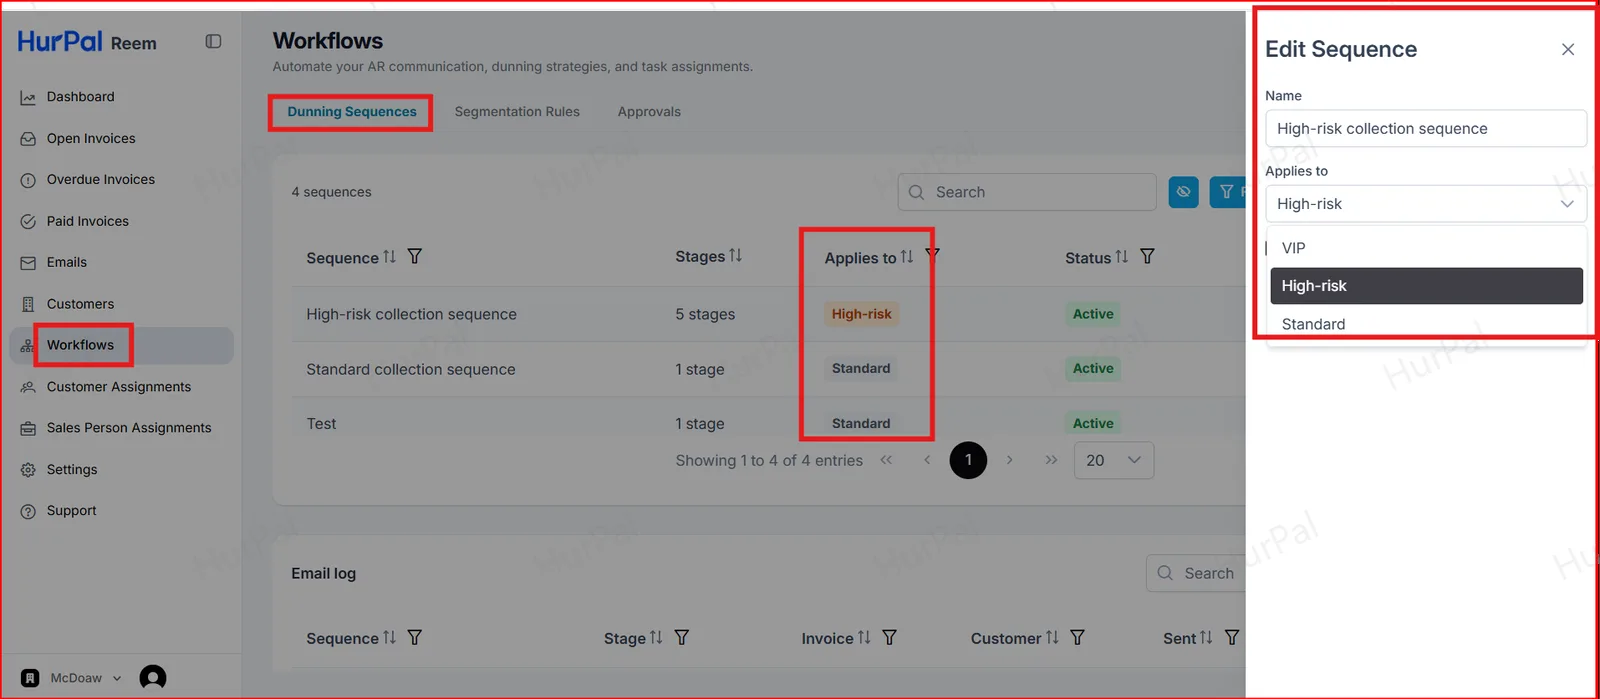Go to last page of entries

pos(1051,460)
